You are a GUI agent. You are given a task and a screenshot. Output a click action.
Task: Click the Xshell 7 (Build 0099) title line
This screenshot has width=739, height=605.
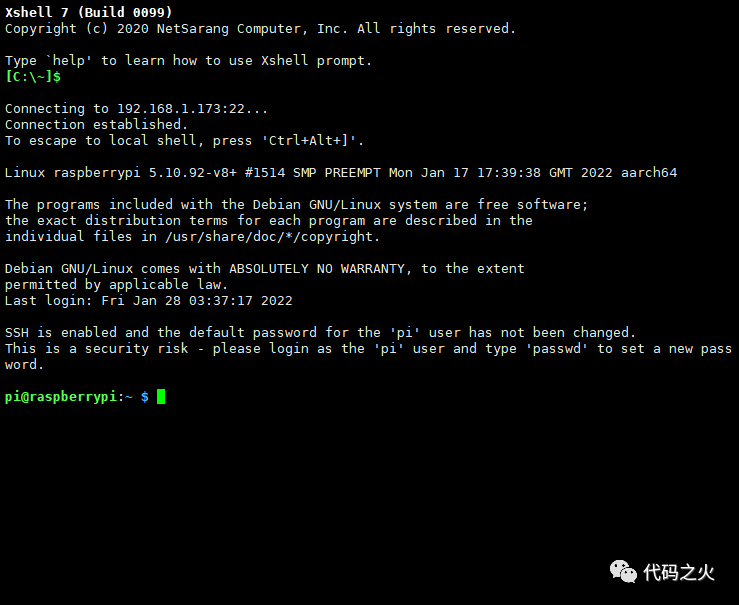(89, 12)
